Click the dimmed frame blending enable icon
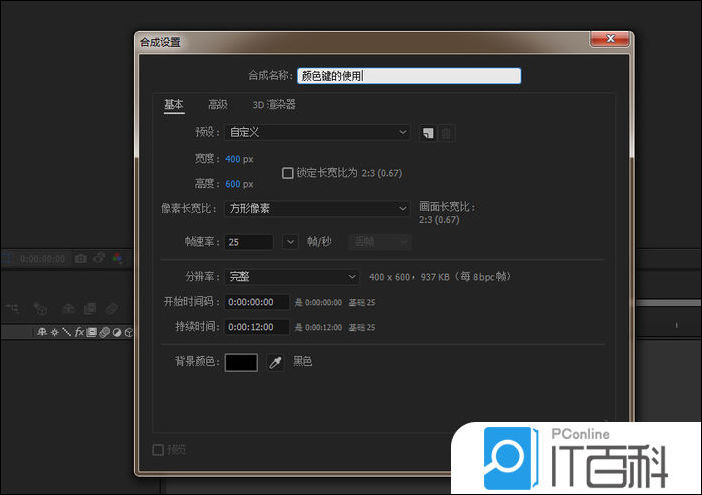The width and height of the screenshot is (702, 495). pos(90,308)
